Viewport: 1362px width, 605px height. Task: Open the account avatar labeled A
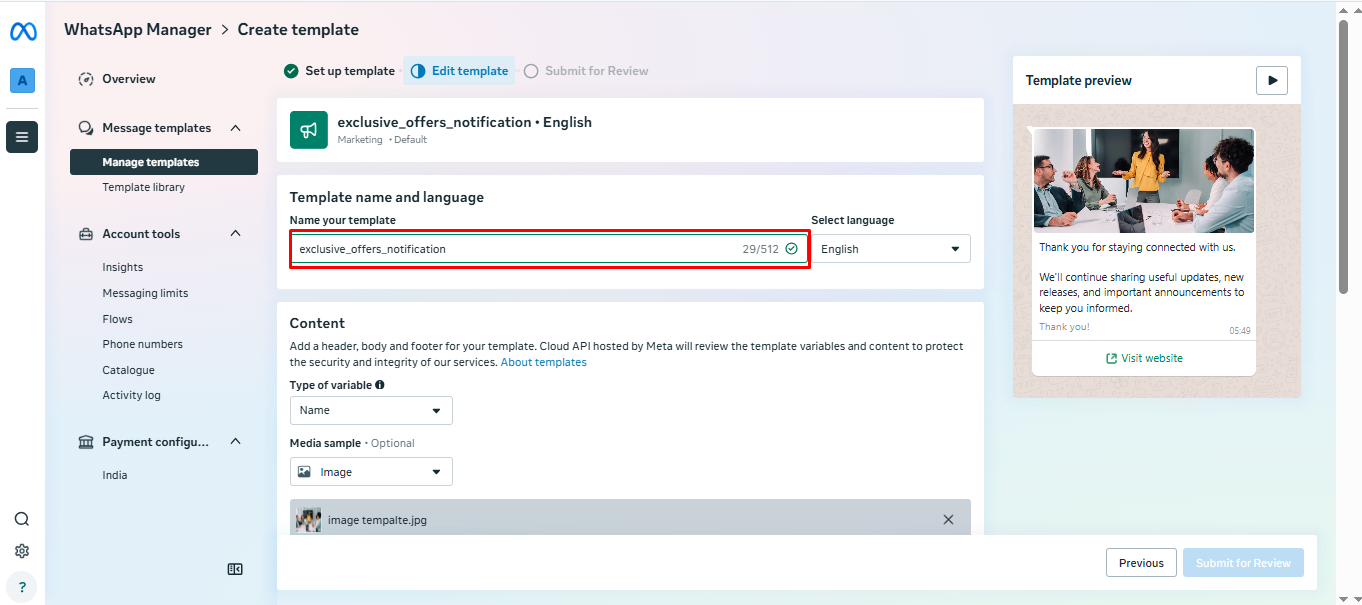(22, 81)
